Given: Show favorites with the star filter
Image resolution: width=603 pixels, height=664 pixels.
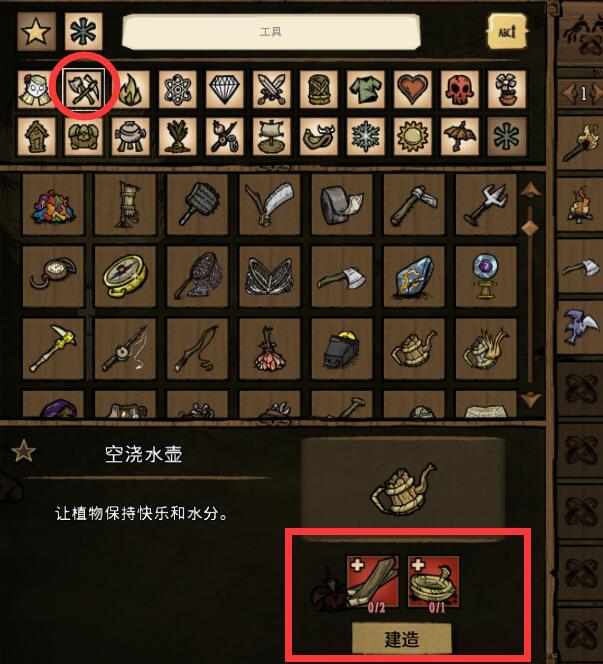Looking at the screenshot, I should [x=36, y=31].
